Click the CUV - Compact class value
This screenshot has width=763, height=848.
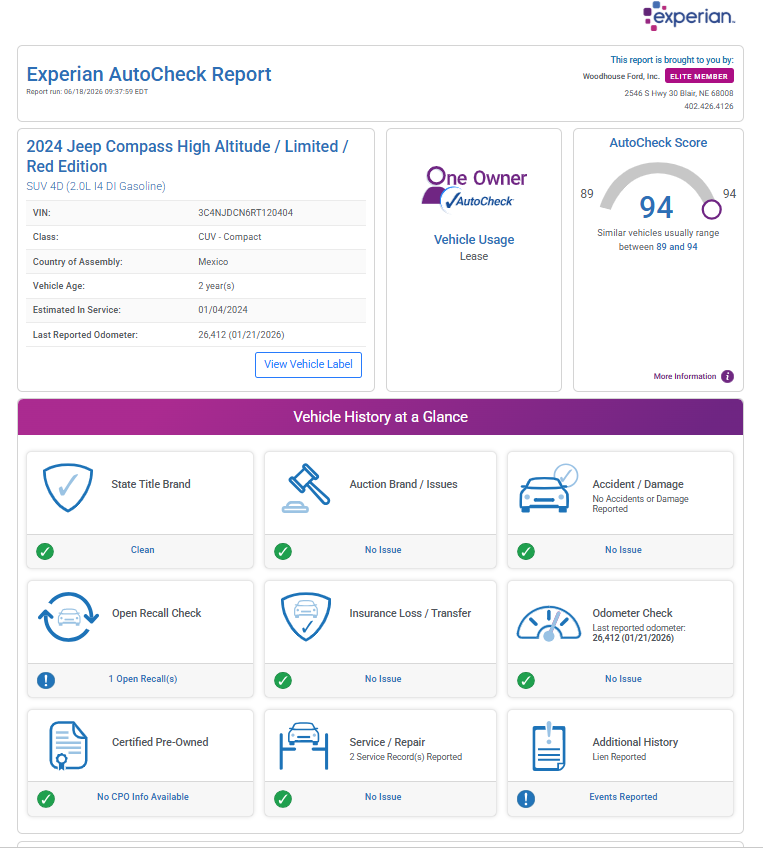pos(229,237)
